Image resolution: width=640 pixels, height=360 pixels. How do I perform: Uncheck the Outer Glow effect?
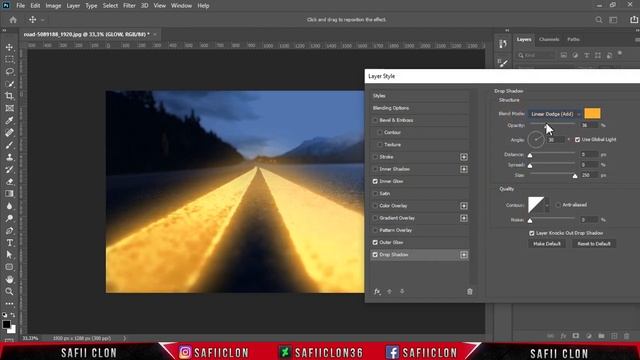tap(375, 242)
